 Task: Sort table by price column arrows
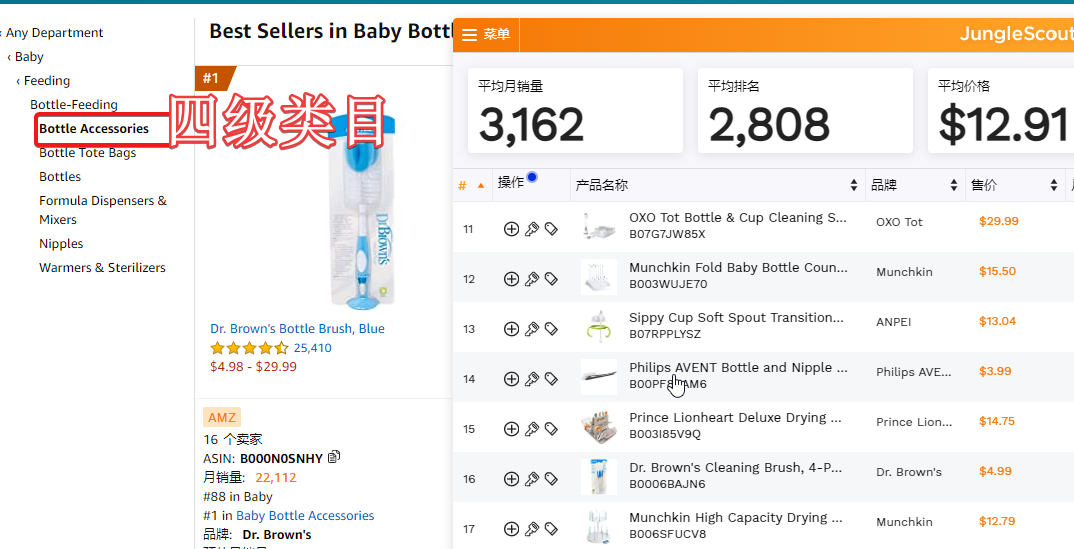pyautogui.click(x=1054, y=185)
